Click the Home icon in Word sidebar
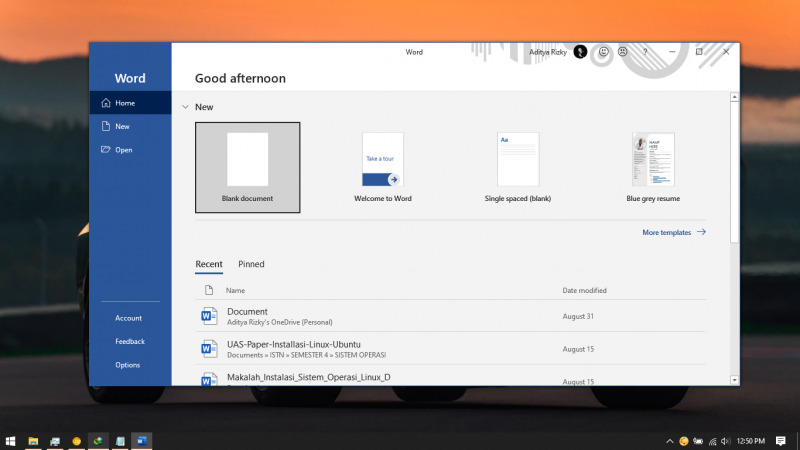Screen dimensions: 800x450 pos(106,103)
